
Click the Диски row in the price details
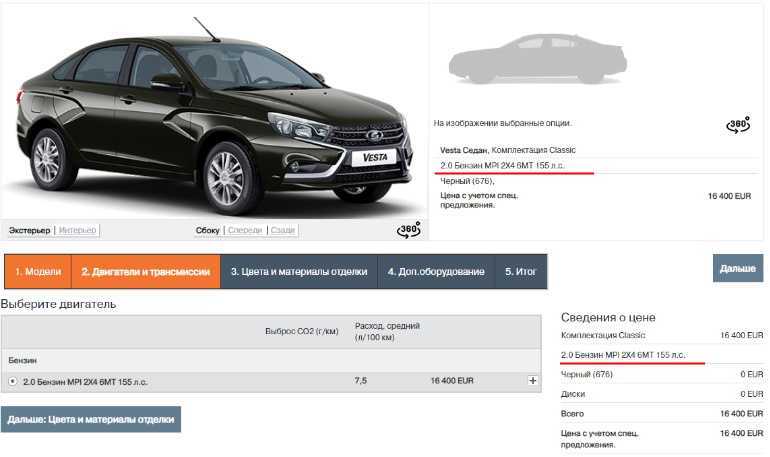pos(662,394)
